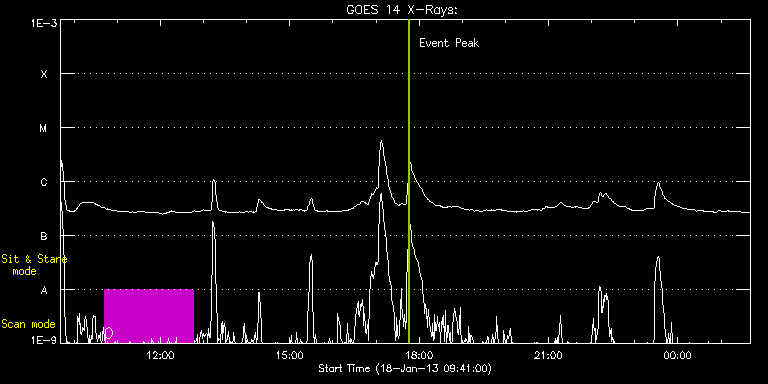Click the 00:00 time axis label

tap(678, 355)
